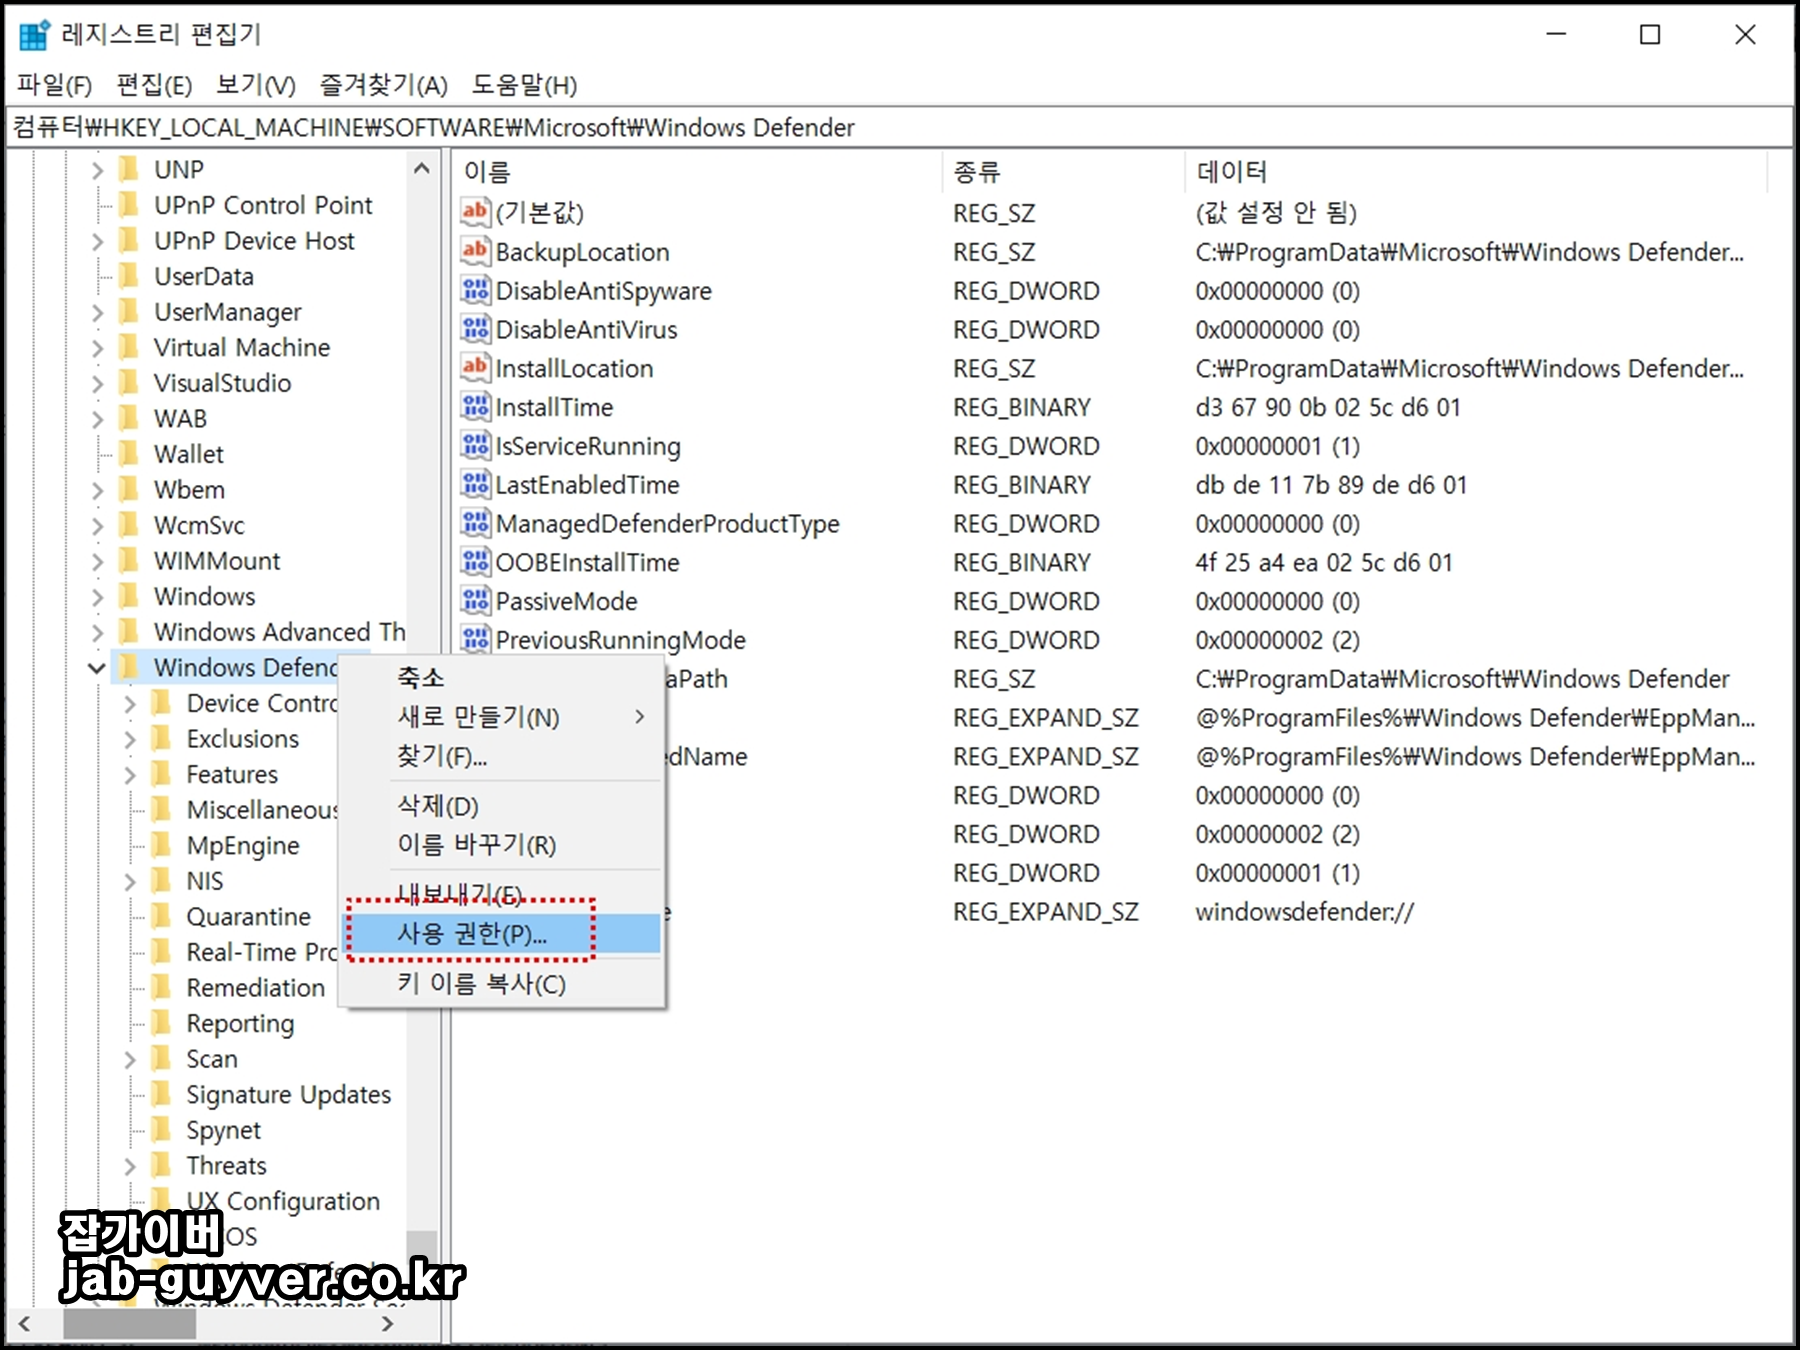
Task: Select the Scan subkey
Action: pyautogui.click(x=212, y=1058)
